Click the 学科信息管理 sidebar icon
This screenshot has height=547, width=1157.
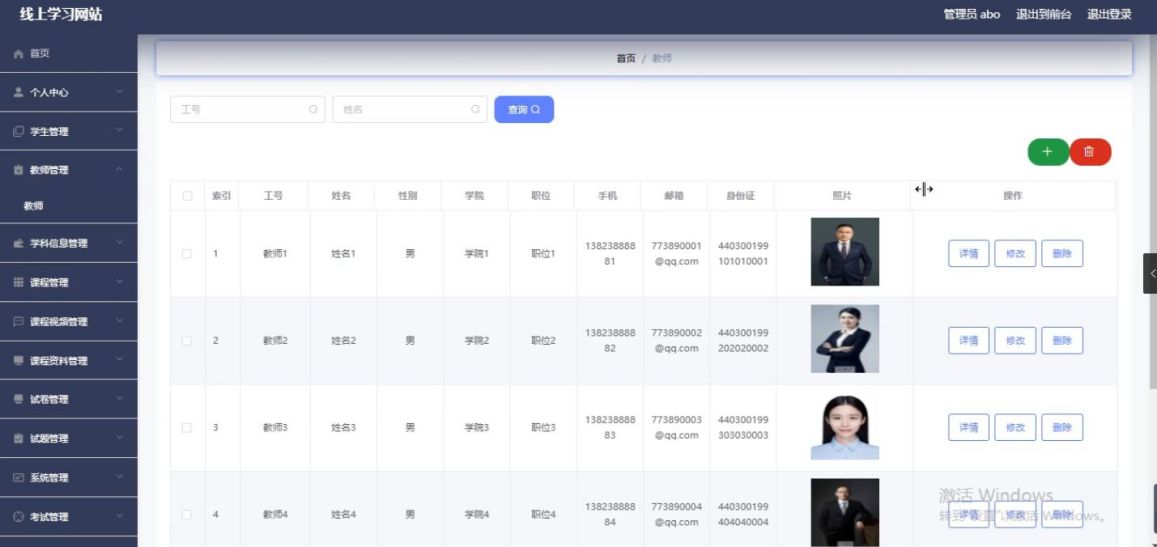pyautogui.click(x=18, y=244)
